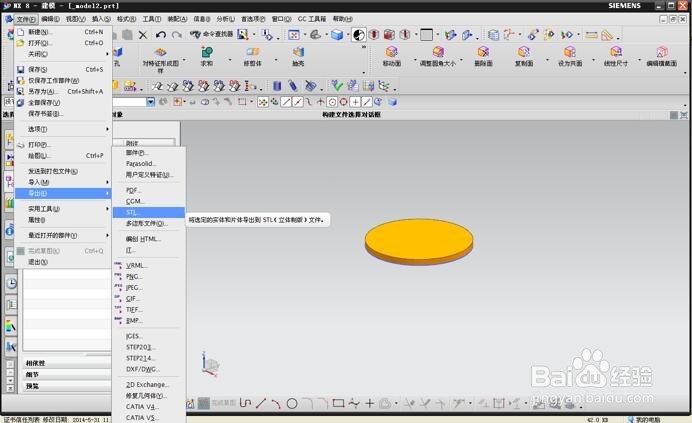This screenshot has height=423, width=692.
Task: Open the Edit (编辑) menu
Action: coord(50,19)
